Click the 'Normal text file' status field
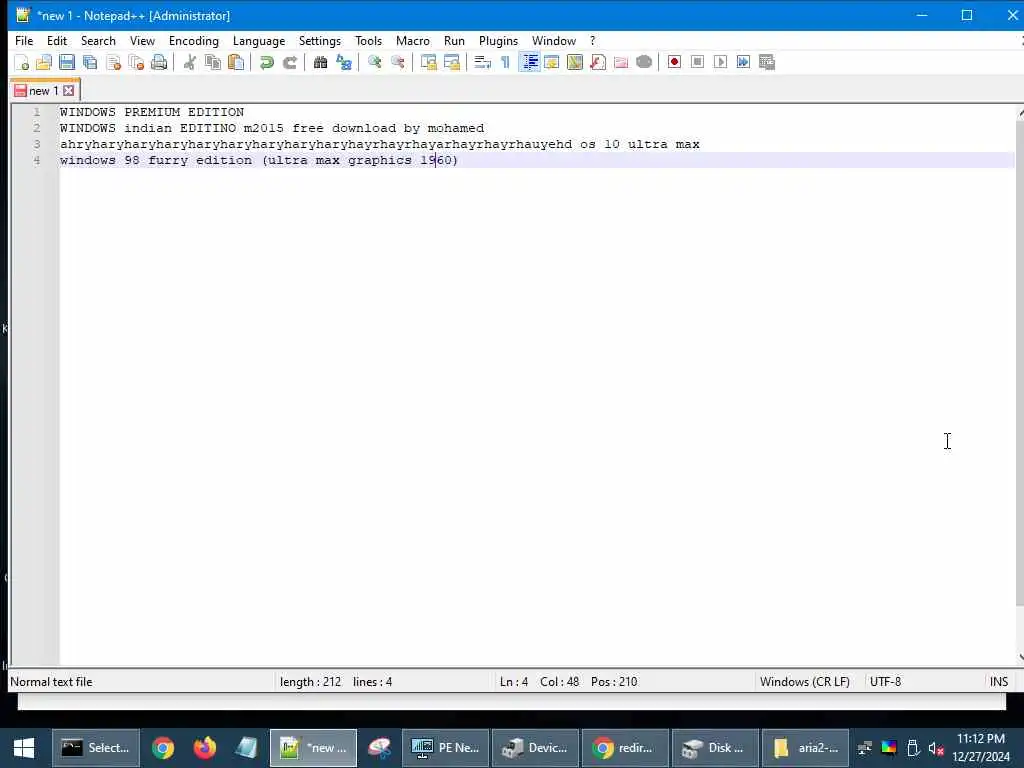 (x=51, y=681)
